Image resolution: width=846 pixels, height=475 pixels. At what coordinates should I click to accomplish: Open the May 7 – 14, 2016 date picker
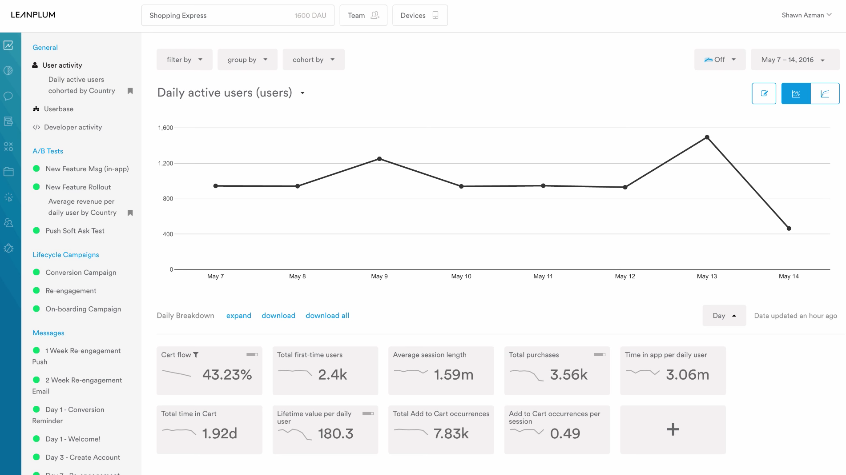795,59
